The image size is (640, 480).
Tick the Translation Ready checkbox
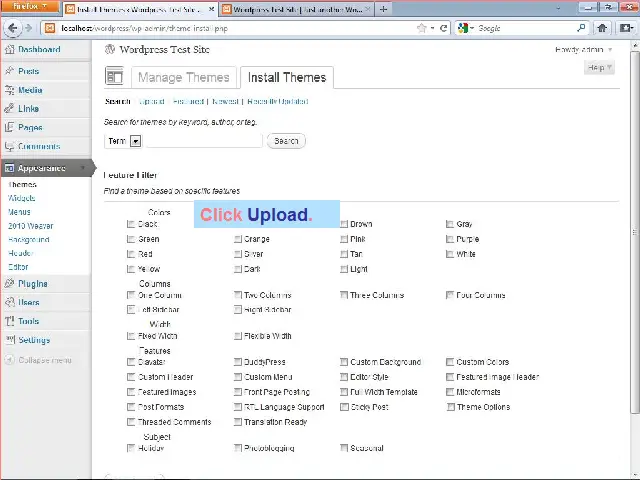click(x=238, y=422)
